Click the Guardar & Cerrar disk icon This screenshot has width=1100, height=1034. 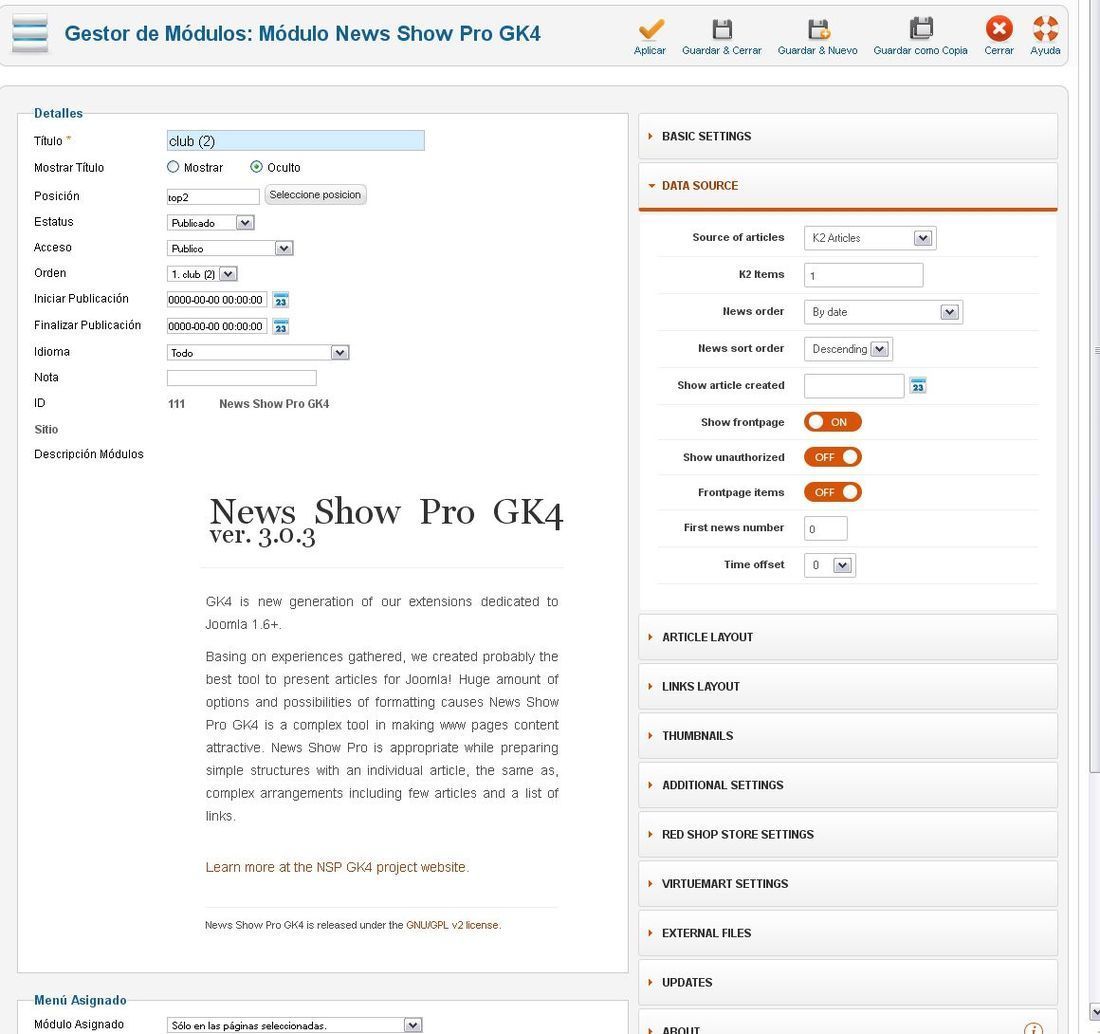point(722,29)
